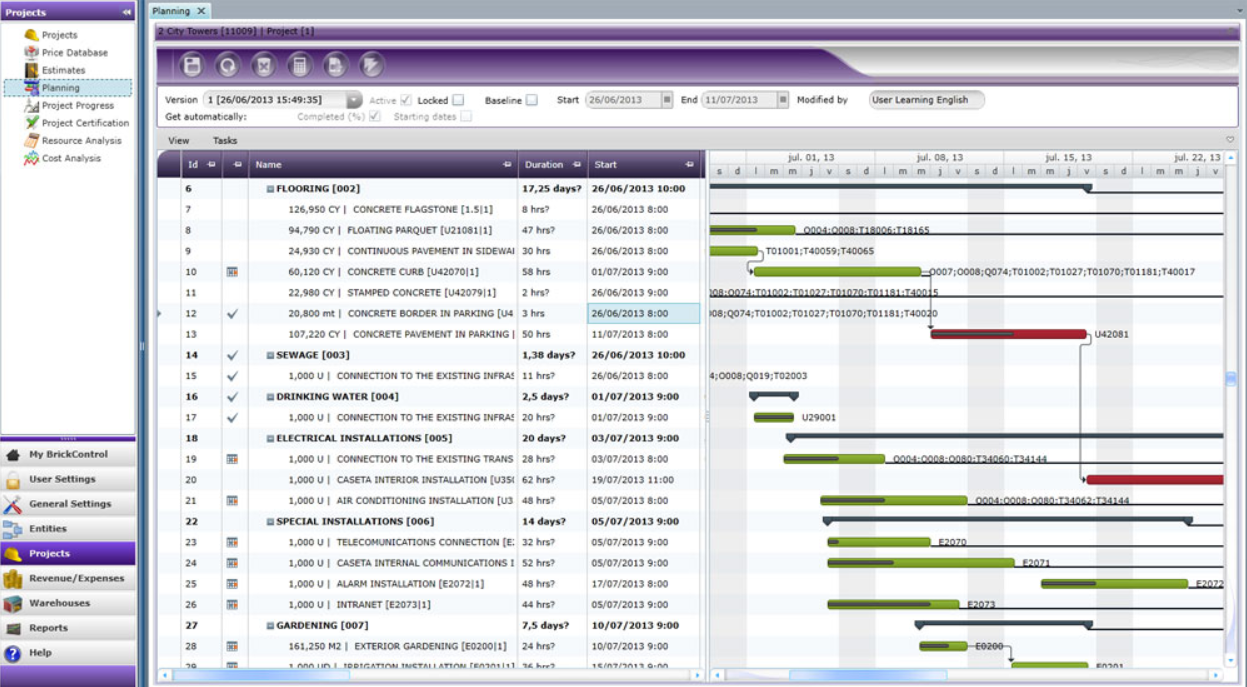Click calendar icon beside the Start date

pyautogui.click(x=667, y=100)
